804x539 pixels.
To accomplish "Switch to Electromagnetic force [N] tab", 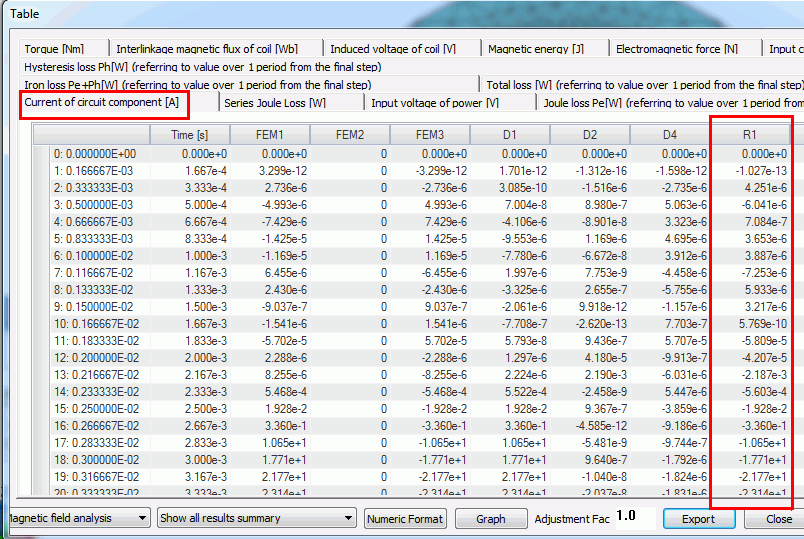I will (x=676, y=48).
